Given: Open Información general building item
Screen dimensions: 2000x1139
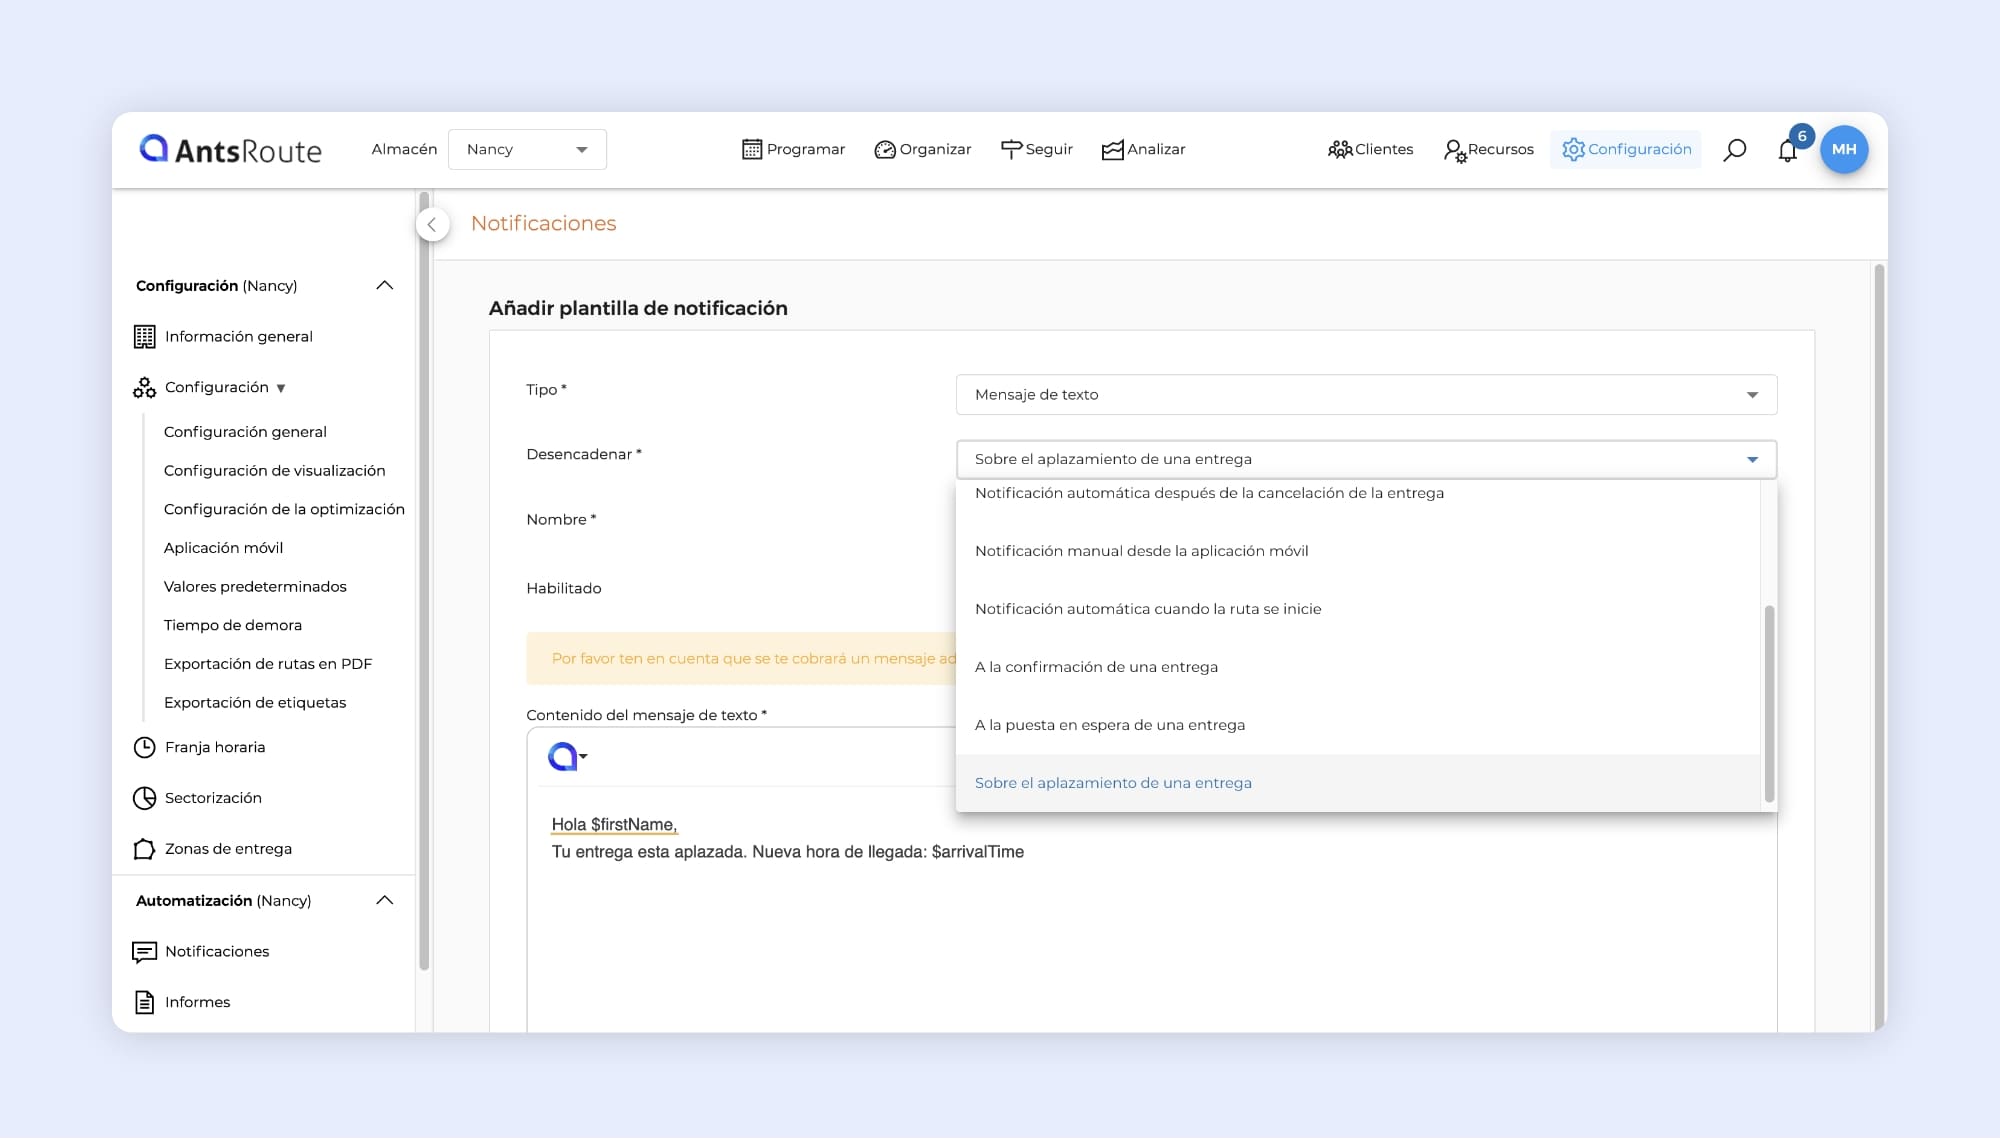Looking at the screenshot, I should tap(238, 337).
